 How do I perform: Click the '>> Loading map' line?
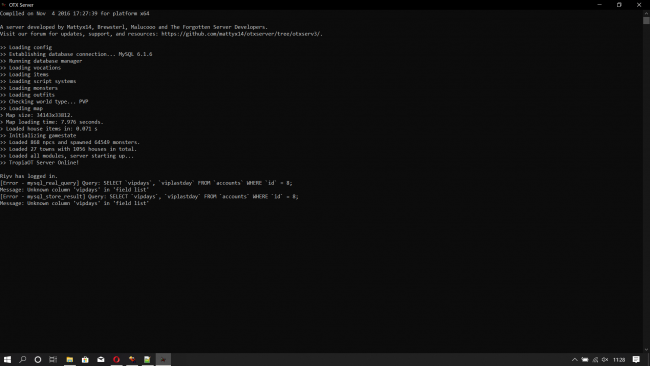(22, 108)
